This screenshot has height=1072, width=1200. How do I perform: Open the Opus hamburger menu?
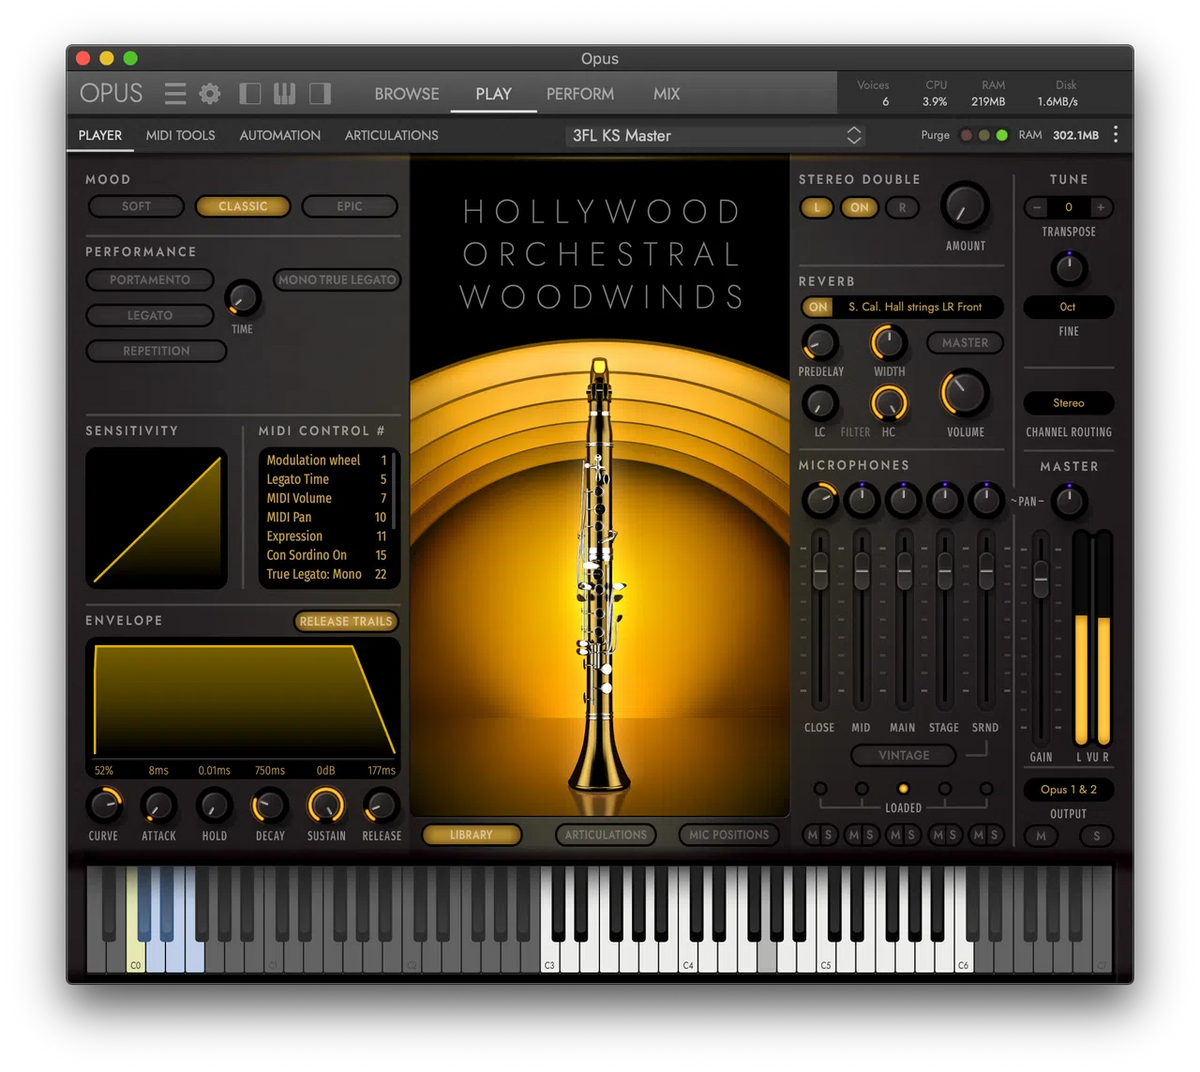pos(175,93)
